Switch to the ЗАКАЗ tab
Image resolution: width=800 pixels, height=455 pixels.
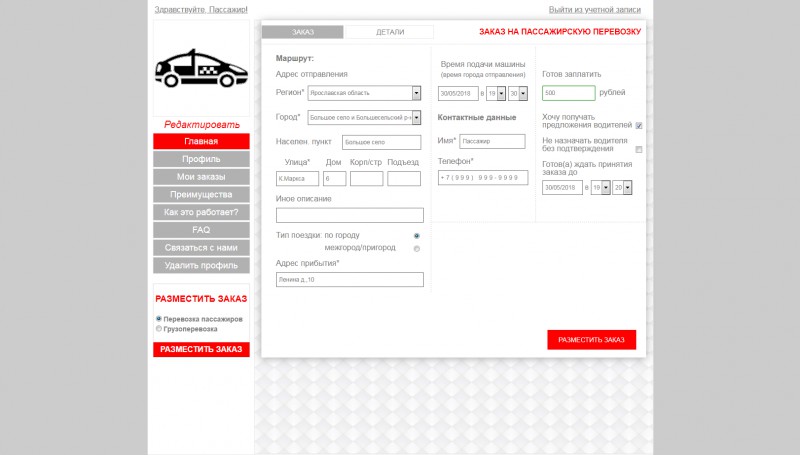coord(303,32)
